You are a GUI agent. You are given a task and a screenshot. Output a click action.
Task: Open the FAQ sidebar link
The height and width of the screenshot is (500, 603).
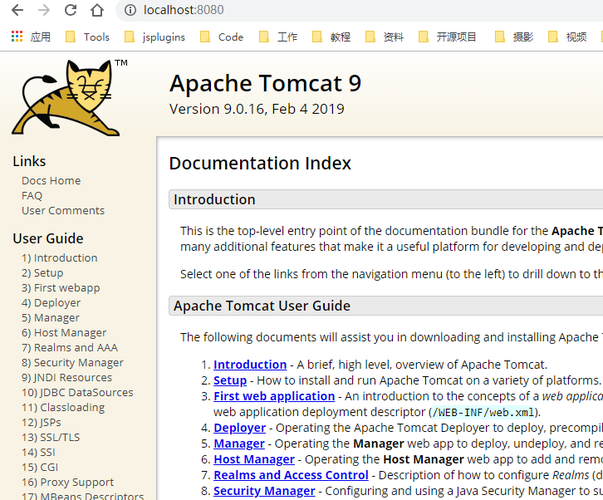32,195
